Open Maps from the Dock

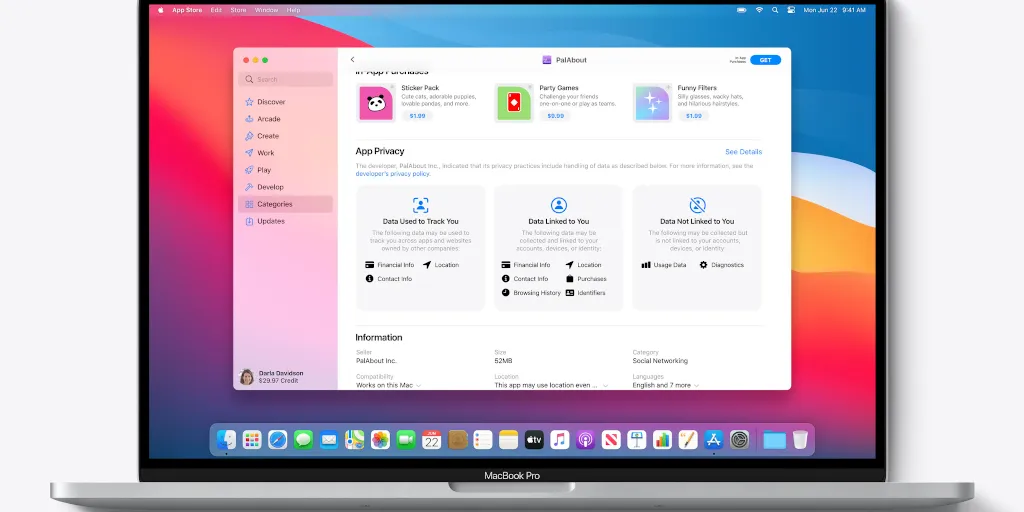[355, 440]
